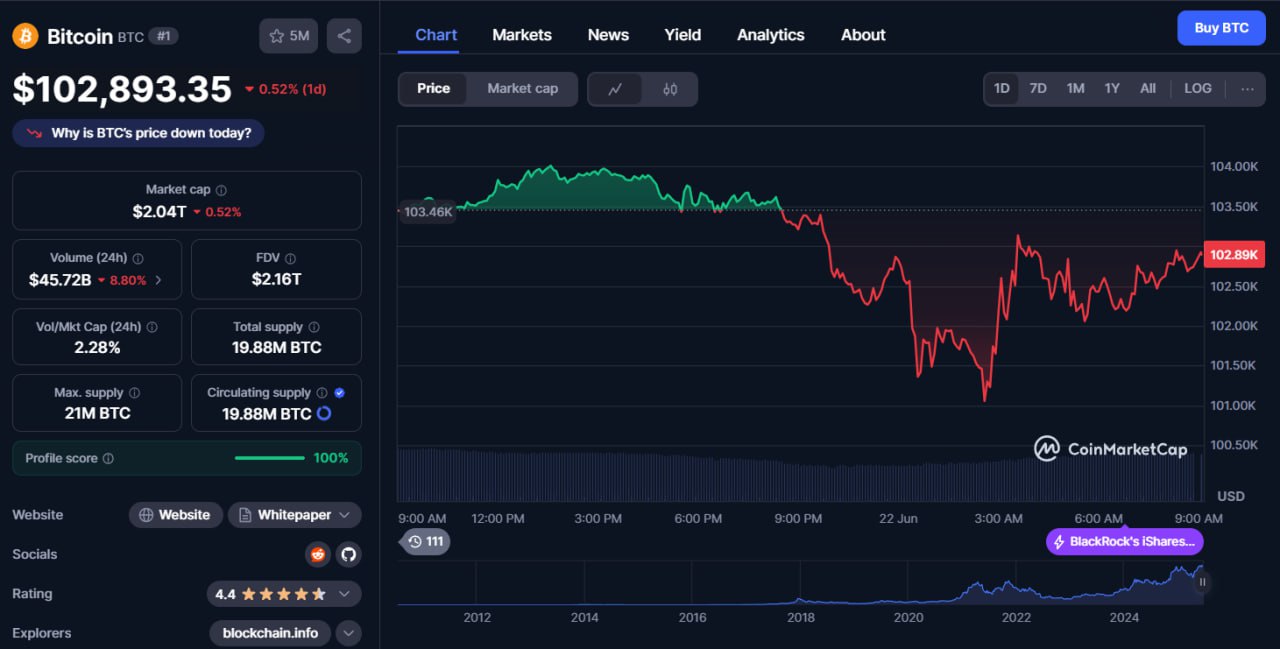
Task: Click the #1 rank badge
Action: pos(163,36)
